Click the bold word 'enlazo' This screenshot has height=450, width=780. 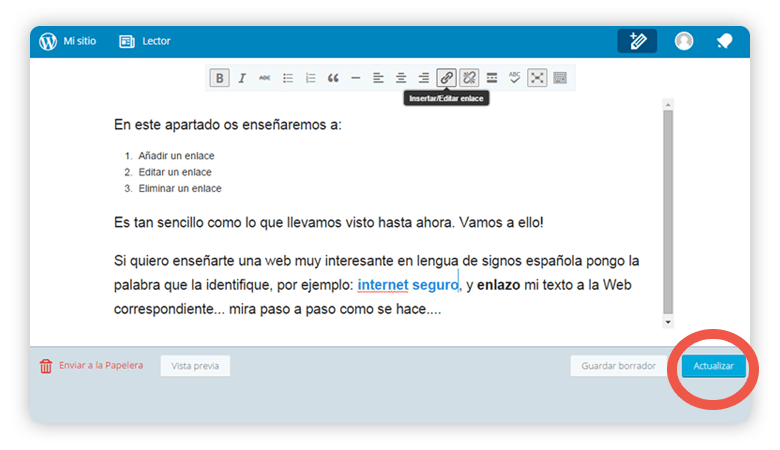point(498,285)
